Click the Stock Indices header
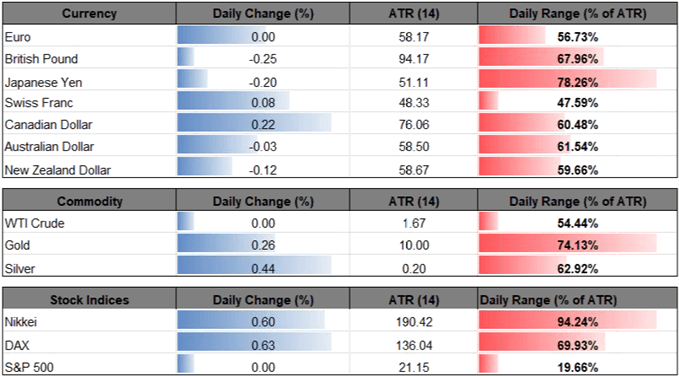679x376 pixels. [89, 300]
